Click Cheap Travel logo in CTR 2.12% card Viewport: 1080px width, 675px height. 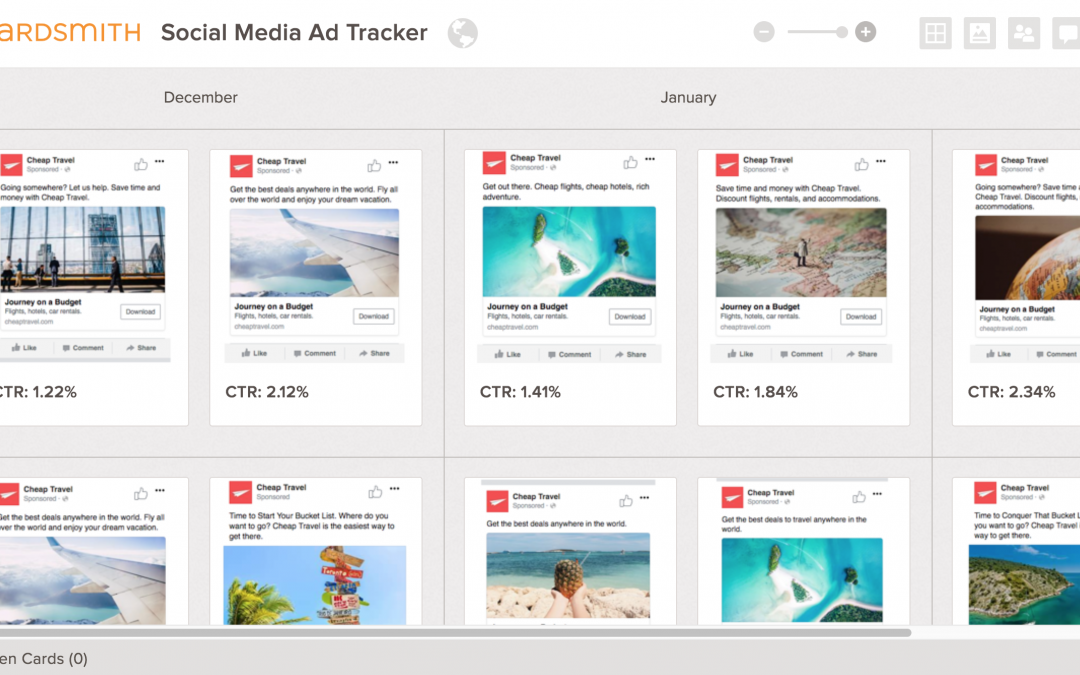(240, 166)
